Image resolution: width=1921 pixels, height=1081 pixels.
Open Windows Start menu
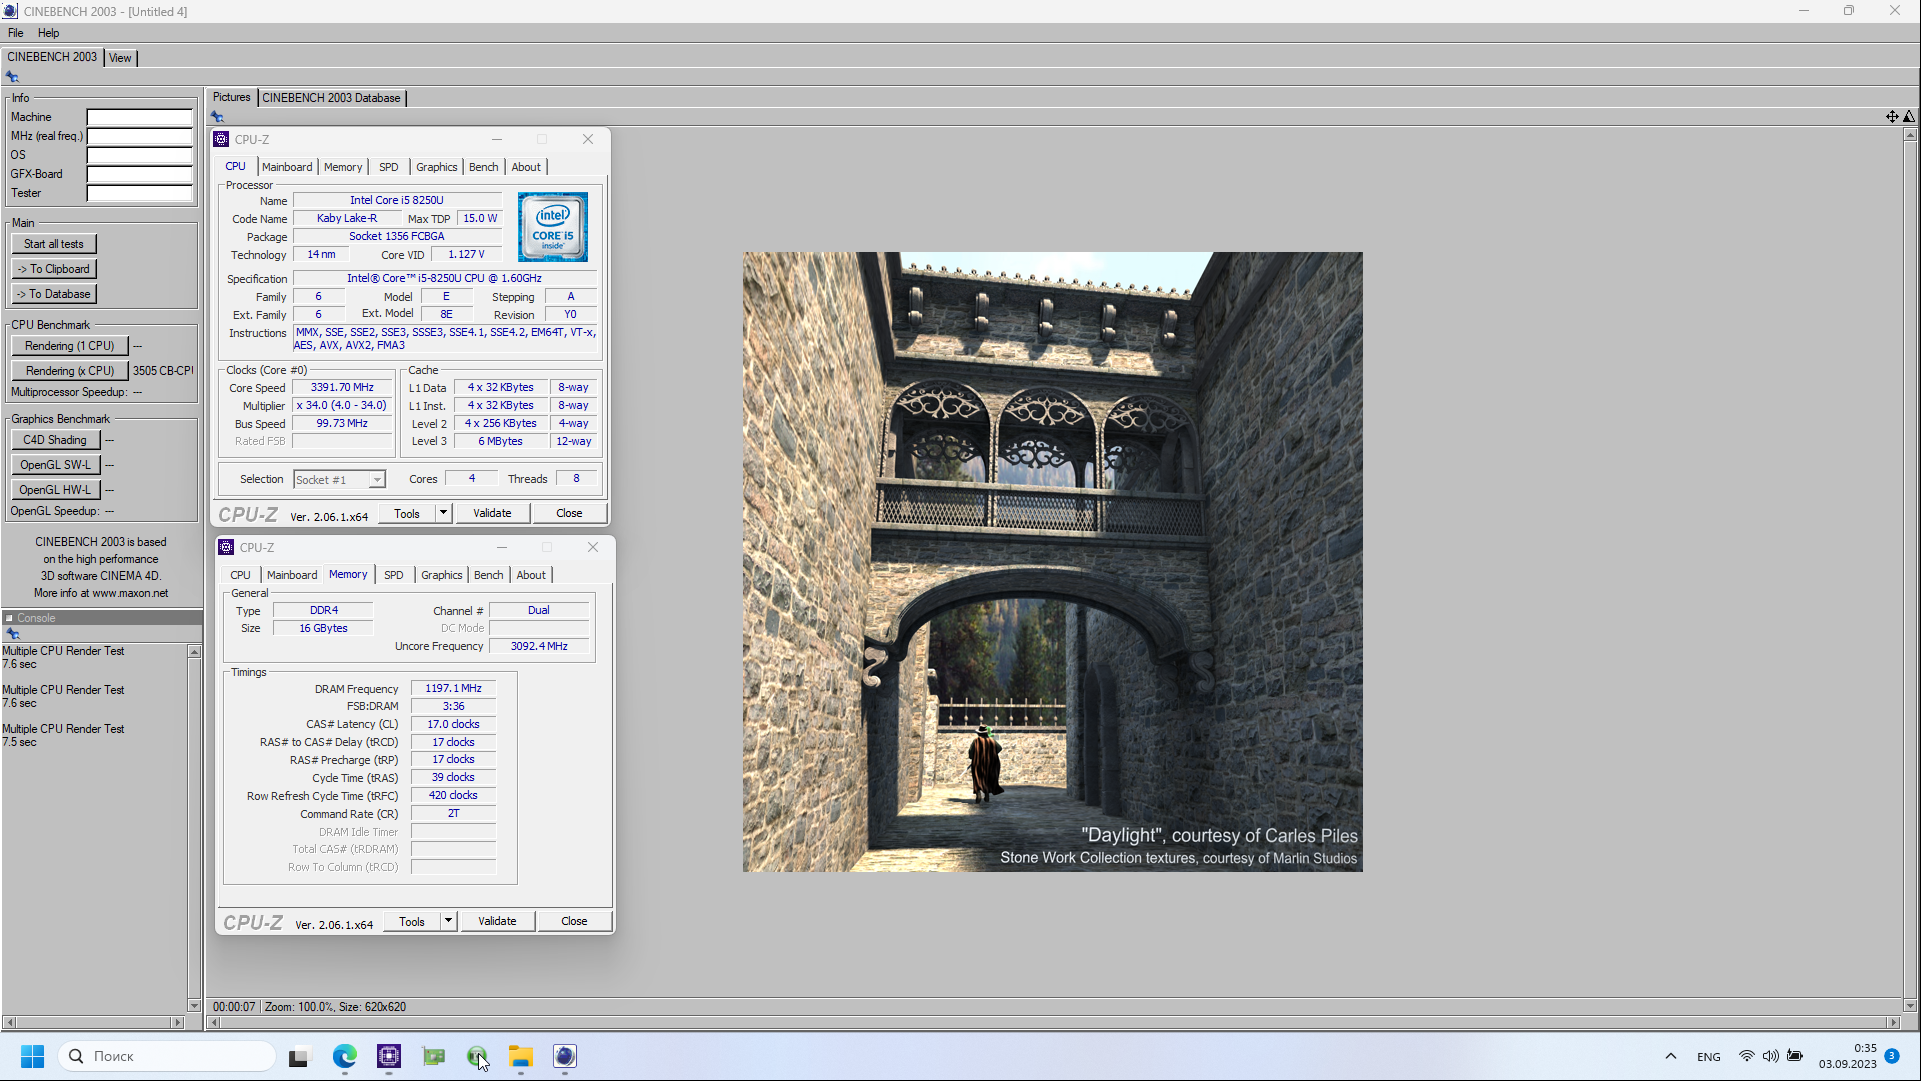32,1056
